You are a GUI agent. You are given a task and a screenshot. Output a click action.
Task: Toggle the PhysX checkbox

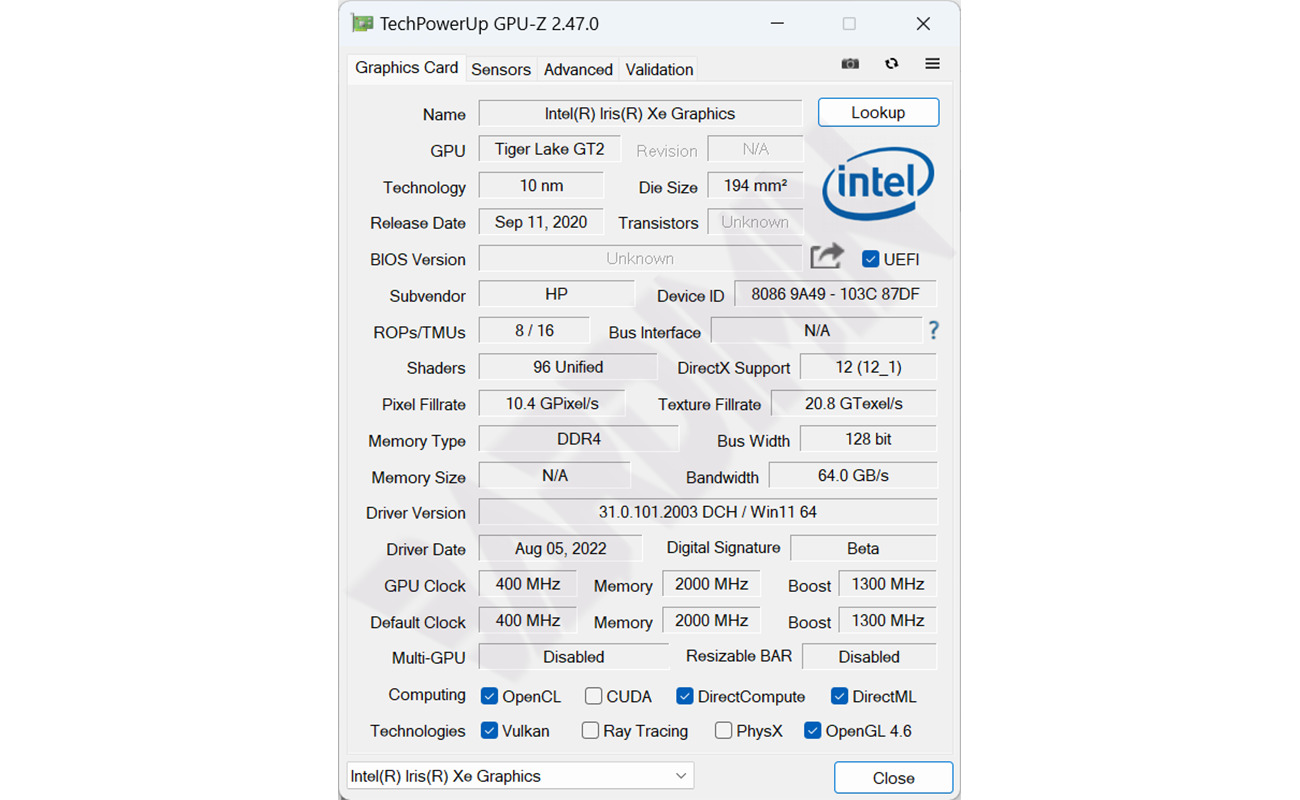point(723,731)
